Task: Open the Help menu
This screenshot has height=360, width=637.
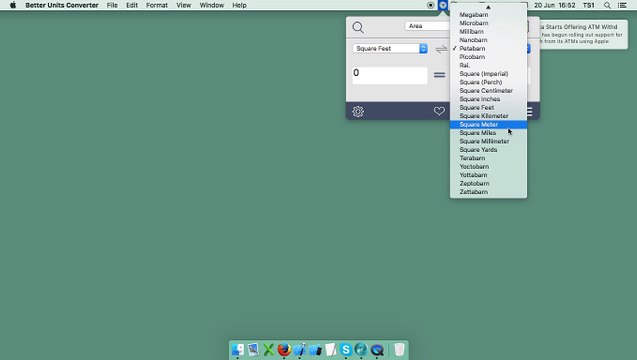Action: (239, 5)
